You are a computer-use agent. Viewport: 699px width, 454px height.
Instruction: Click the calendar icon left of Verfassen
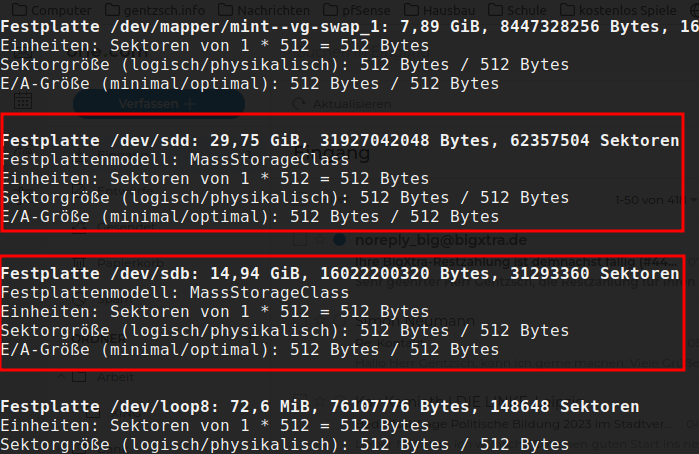coord(23,102)
